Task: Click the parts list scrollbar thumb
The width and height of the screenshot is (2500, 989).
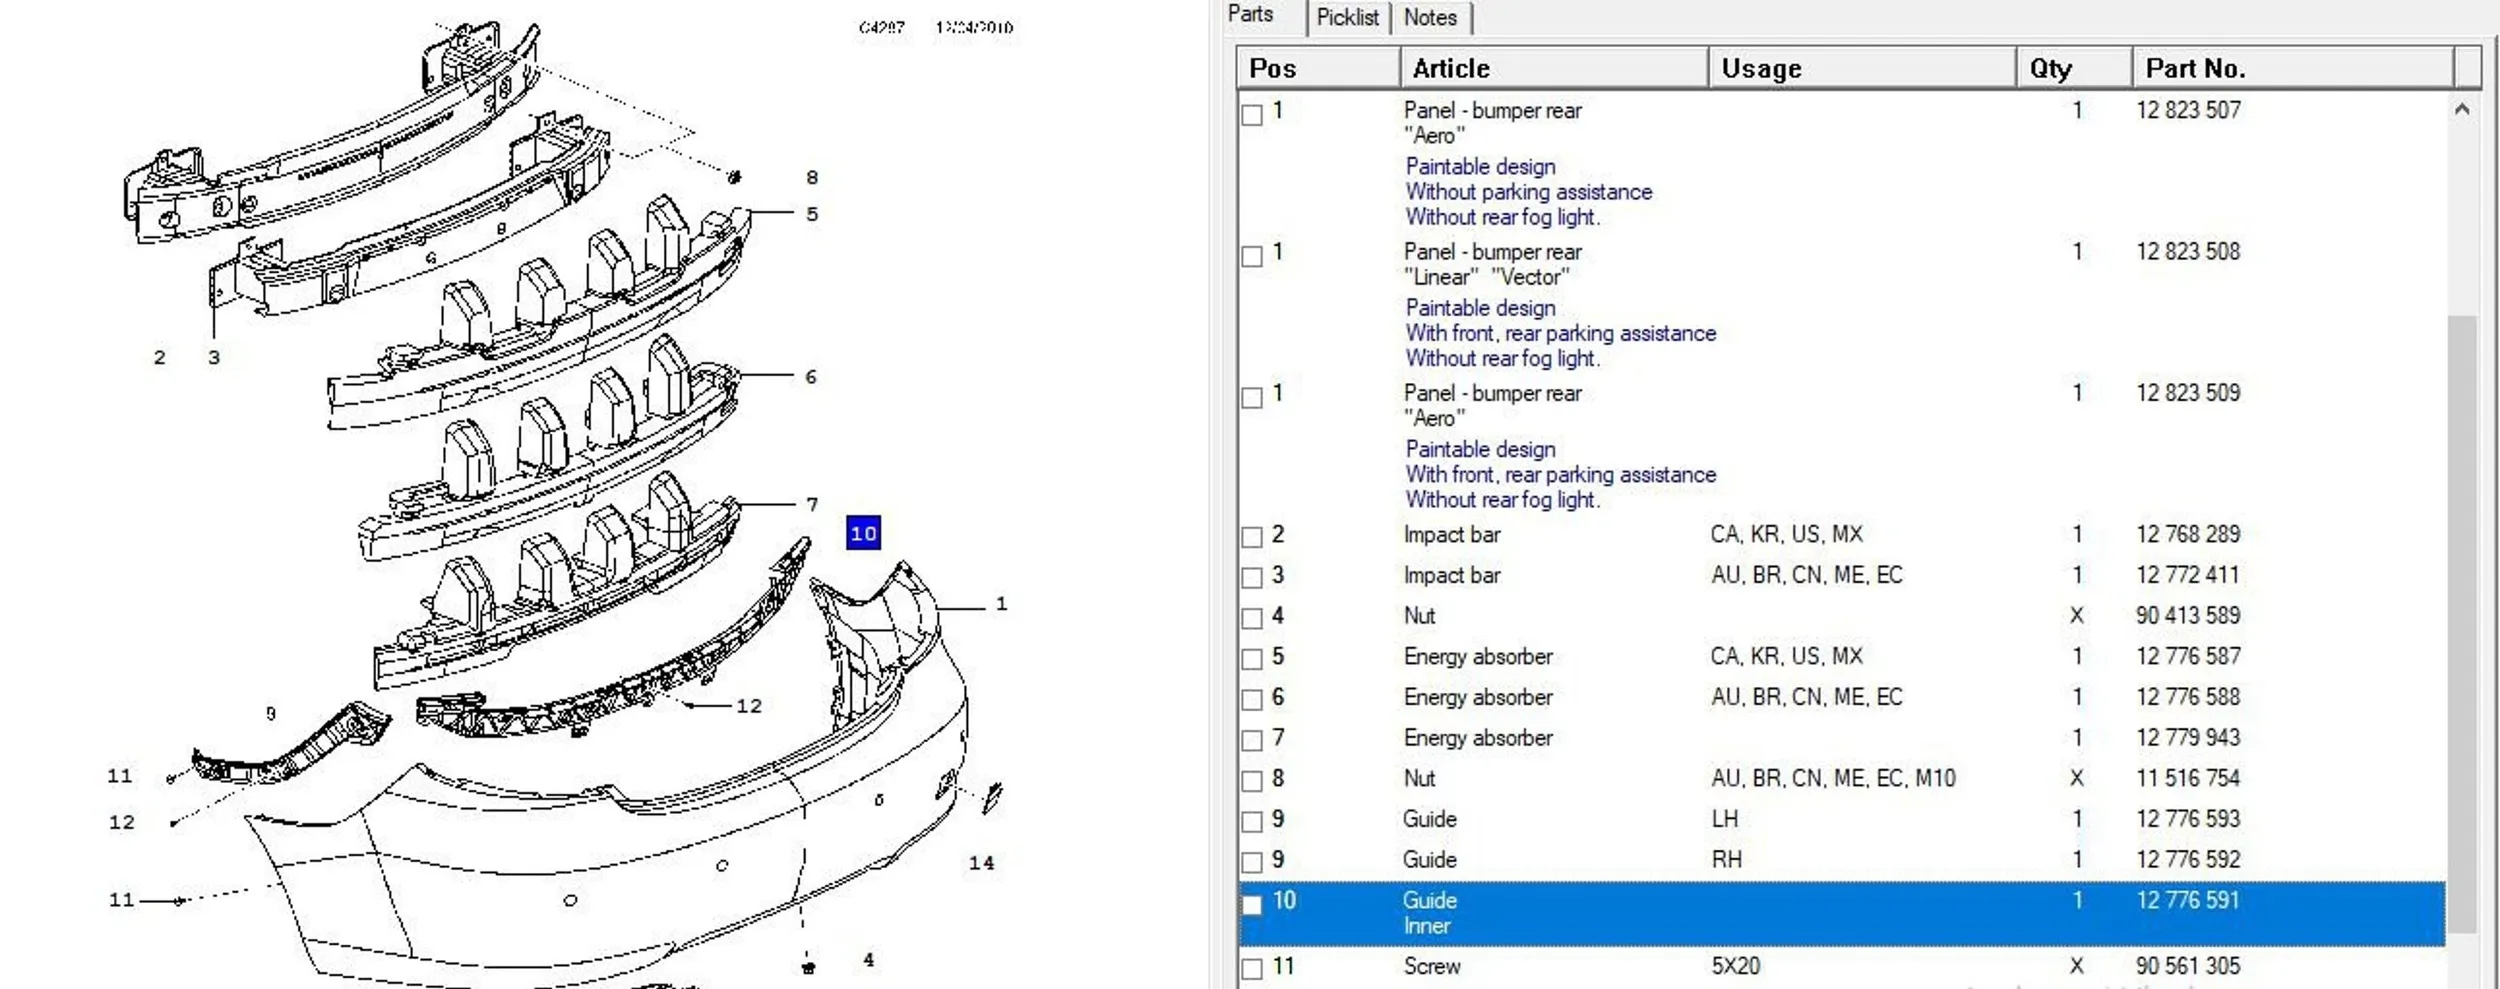Action: click(x=2462, y=624)
